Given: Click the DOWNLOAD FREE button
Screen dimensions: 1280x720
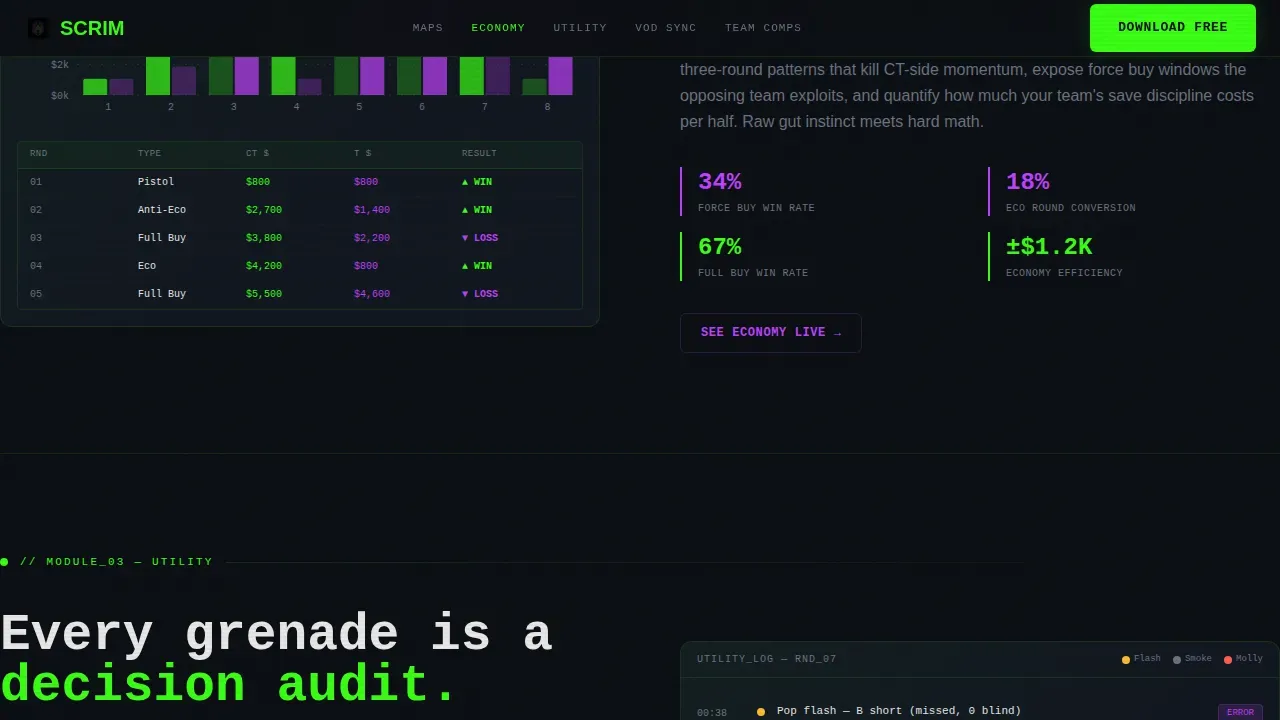Looking at the screenshot, I should (1173, 28).
